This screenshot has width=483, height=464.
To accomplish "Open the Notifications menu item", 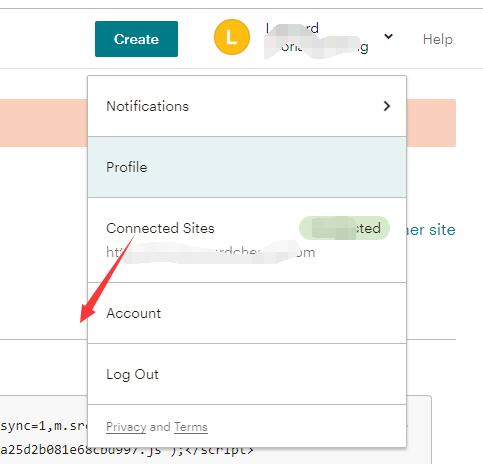I will point(247,106).
